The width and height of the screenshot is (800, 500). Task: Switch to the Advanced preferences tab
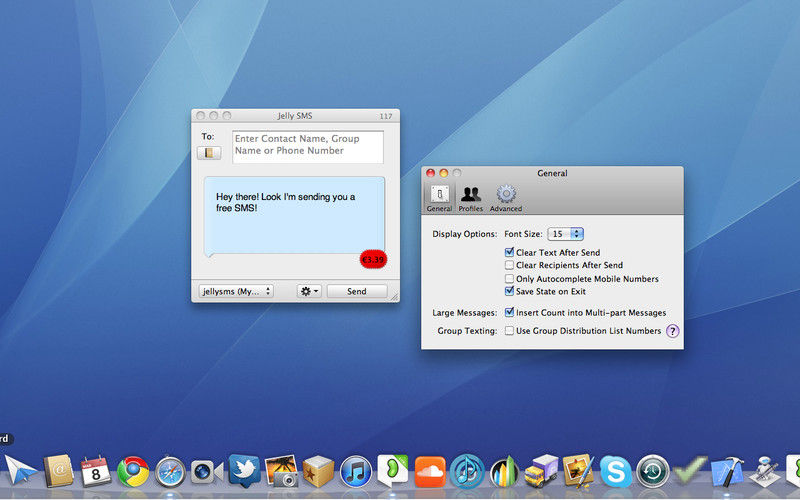point(506,198)
